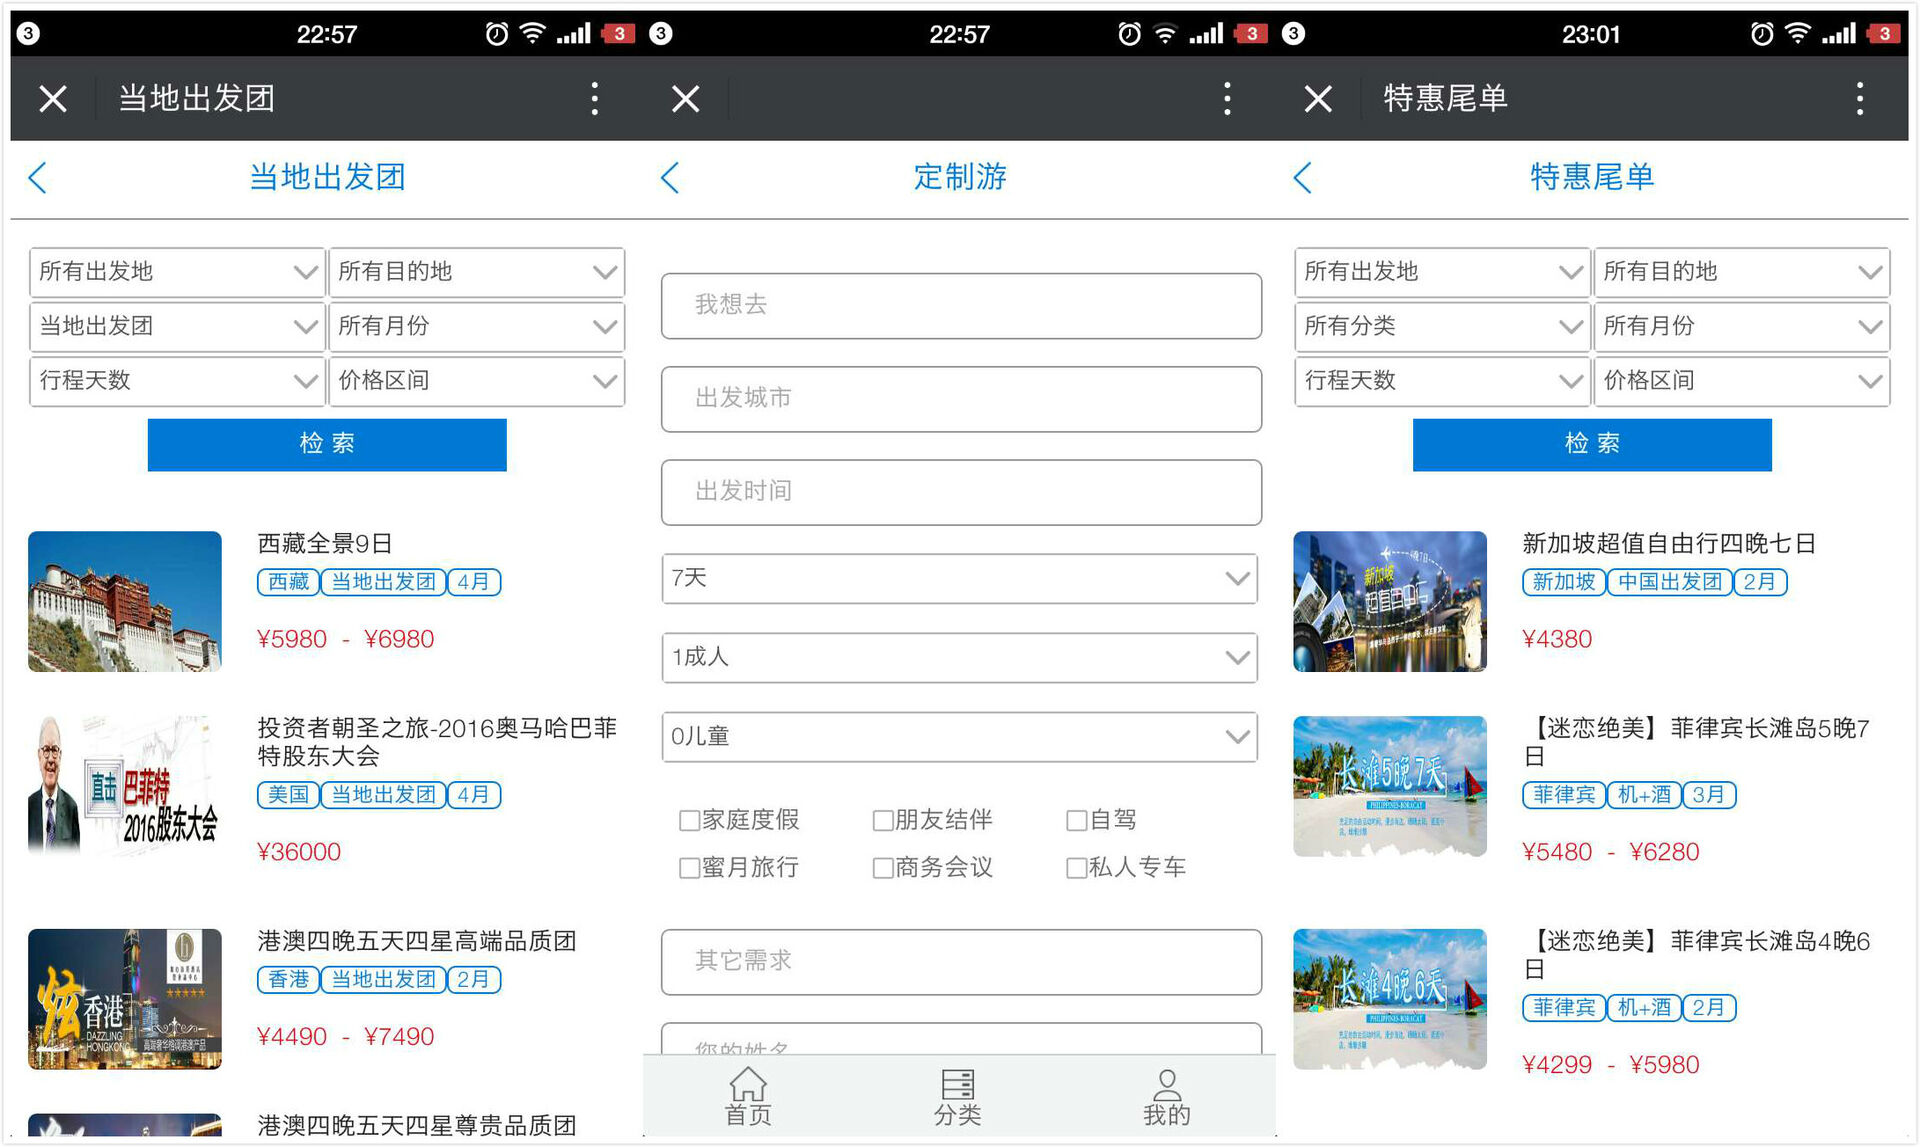Open the 西藏全景9日 tour thumbnail
The width and height of the screenshot is (1920, 1147).
click(125, 601)
